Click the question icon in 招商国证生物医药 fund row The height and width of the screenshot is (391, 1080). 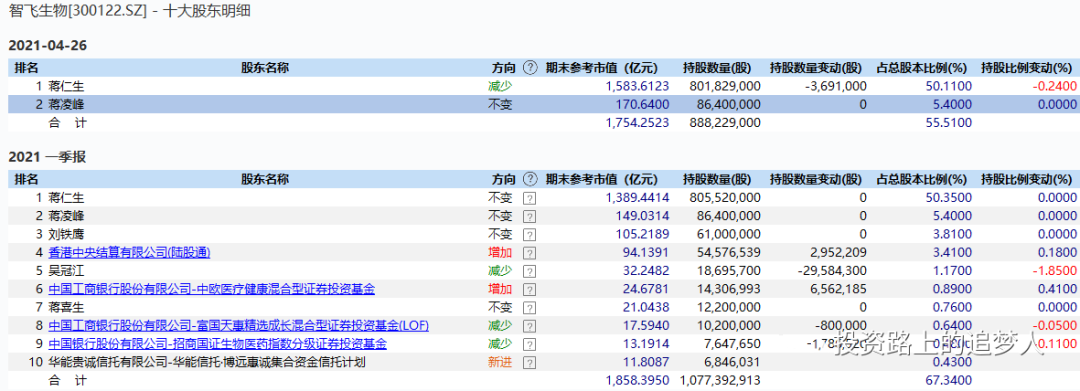(529, 344)
